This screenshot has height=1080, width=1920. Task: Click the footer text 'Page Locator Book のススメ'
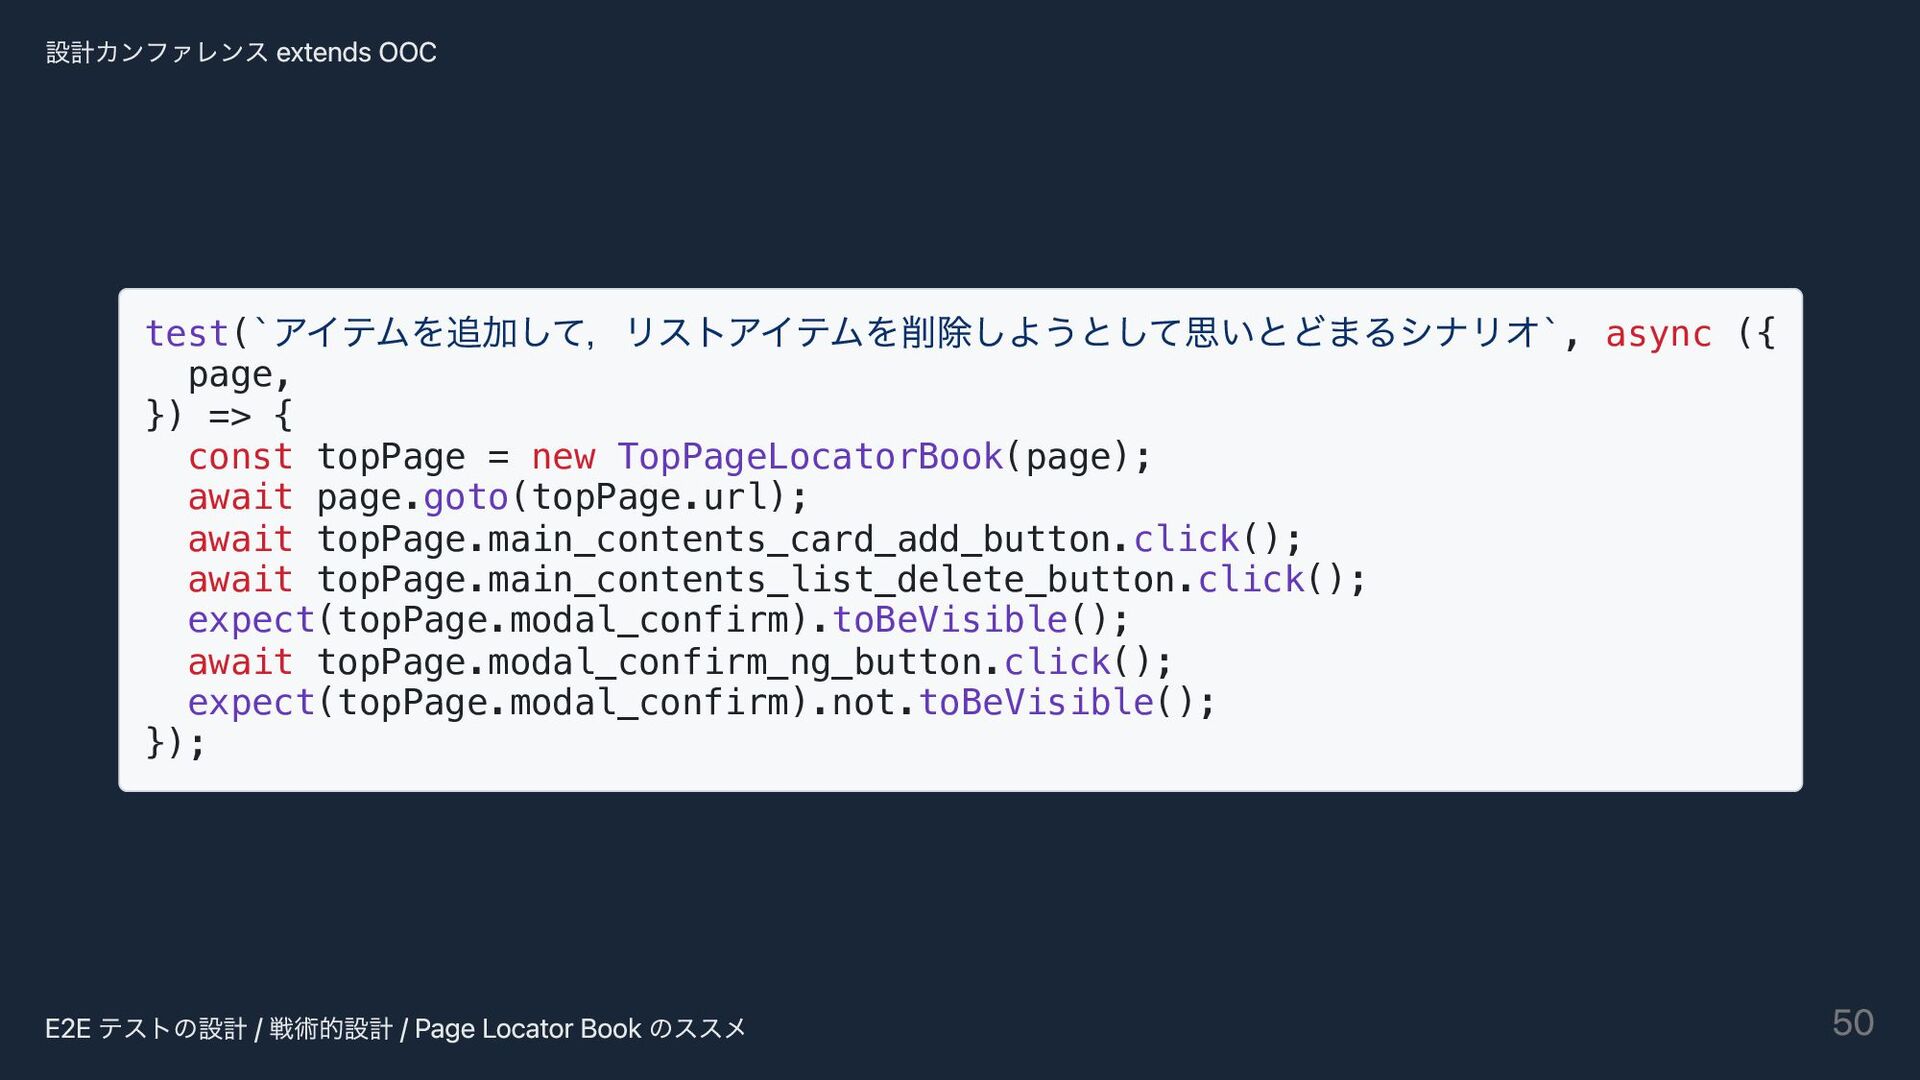pyautogui.click(x=580, y=1029)
